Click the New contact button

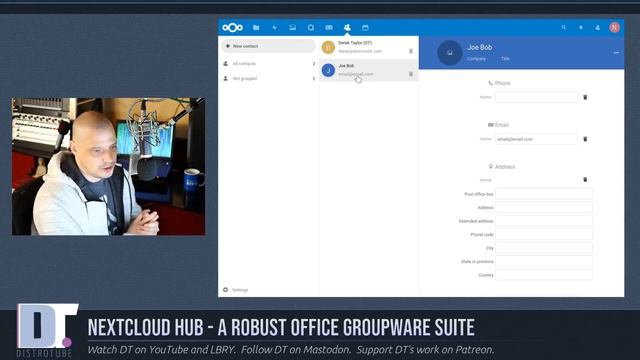(268, 46)
